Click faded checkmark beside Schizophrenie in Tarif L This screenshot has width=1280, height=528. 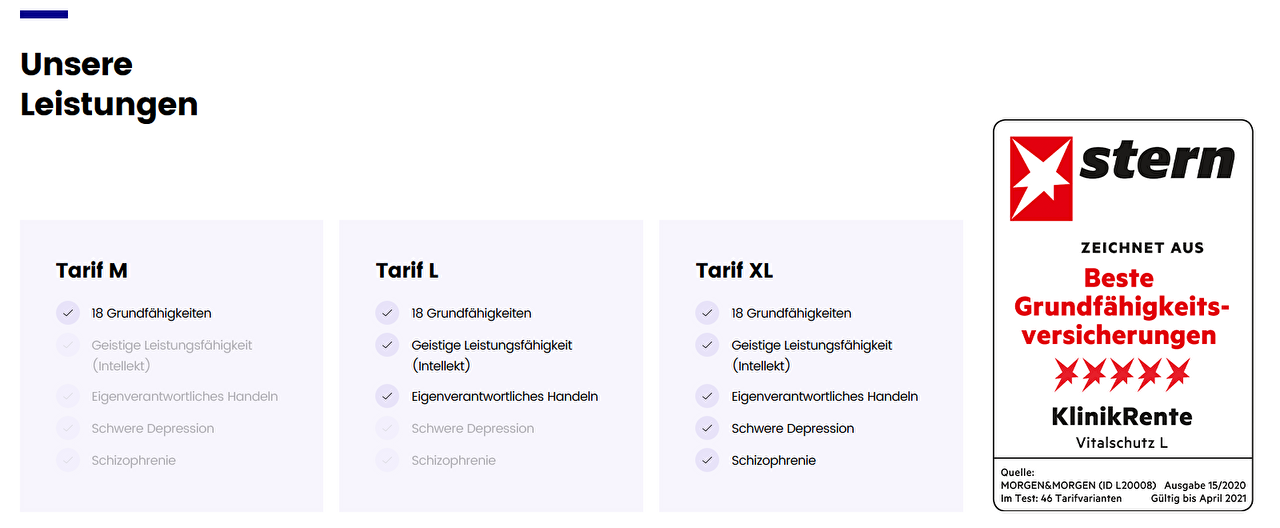coord(388,460)
